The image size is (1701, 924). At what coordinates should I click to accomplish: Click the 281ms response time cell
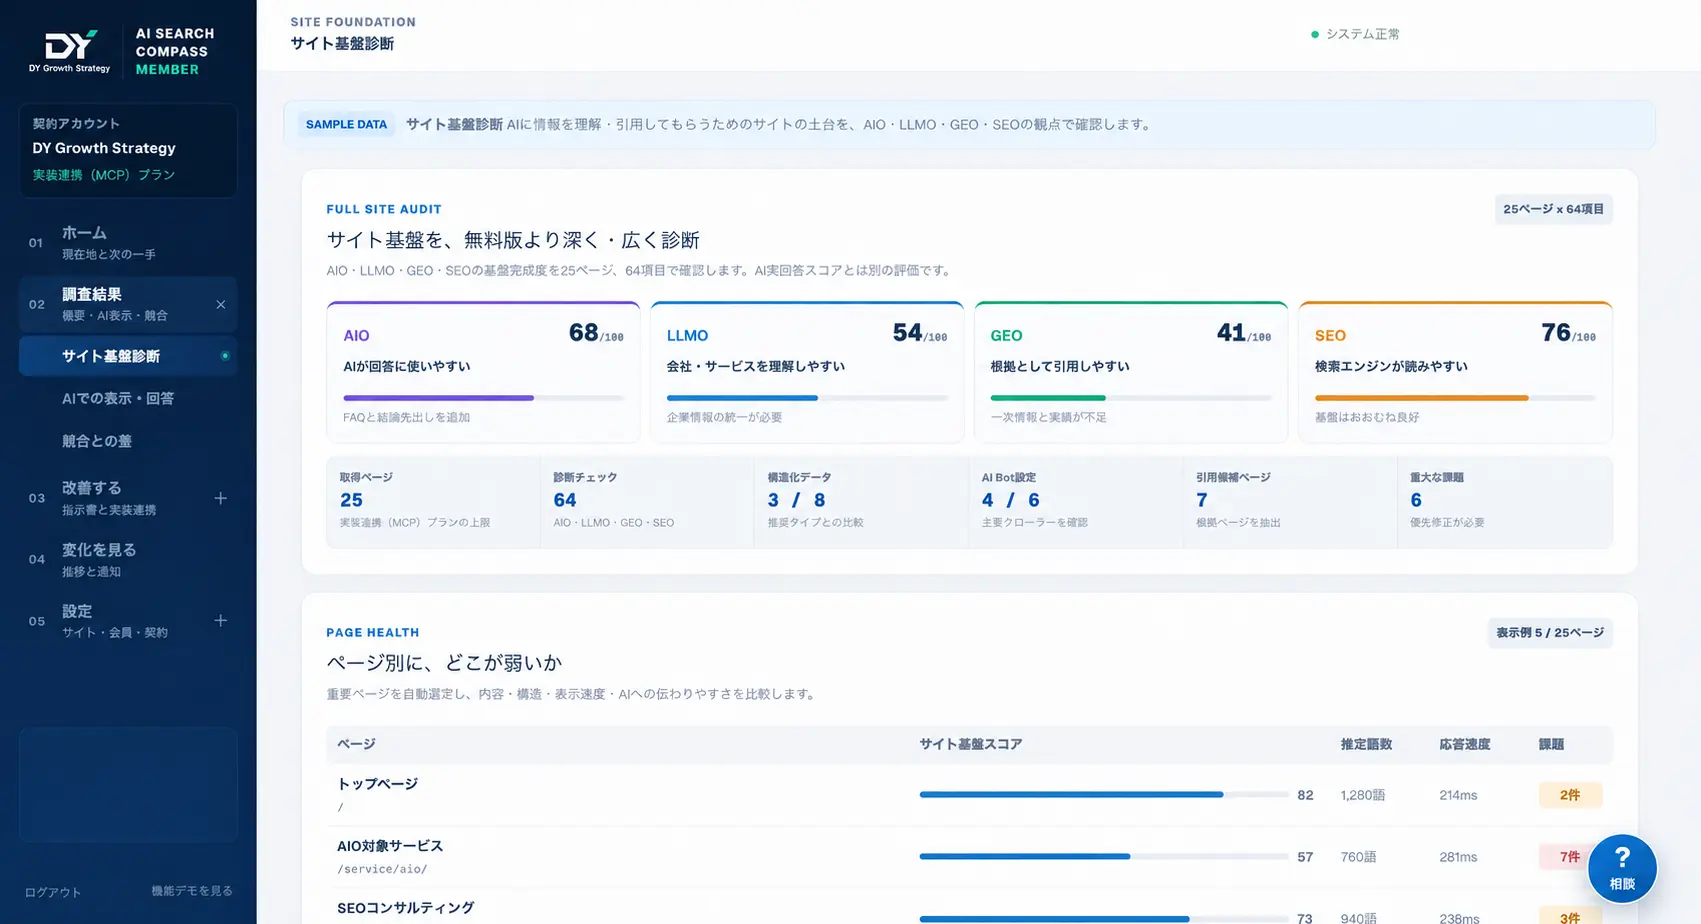pos(1458,857)
